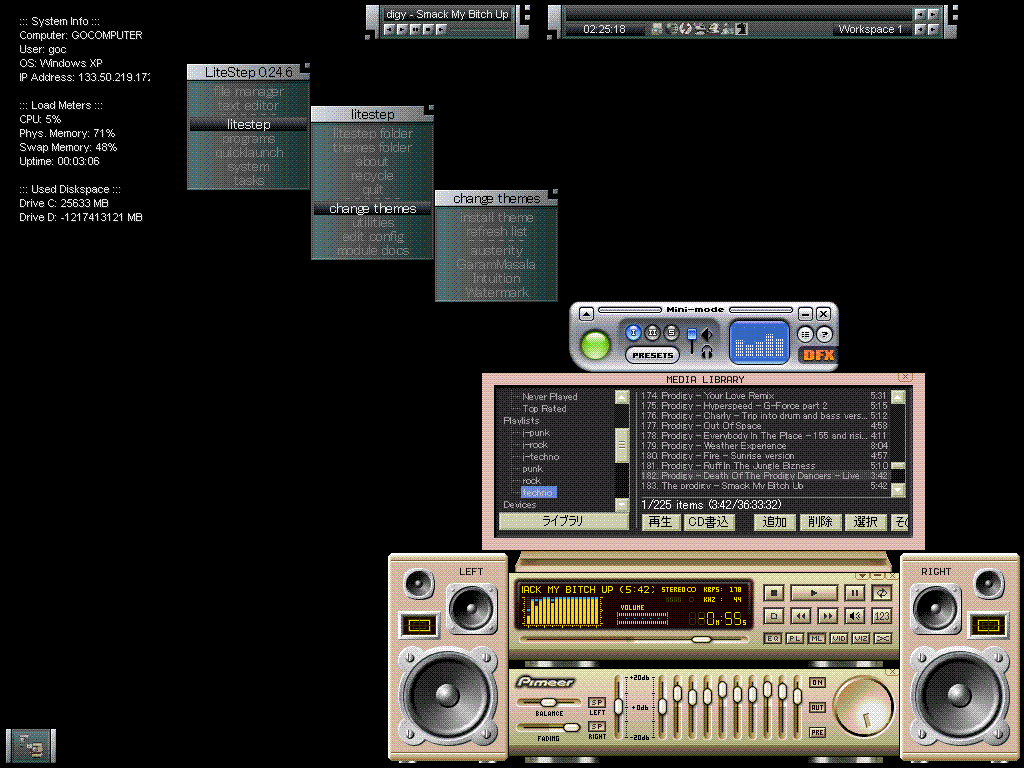Open DFX help question mark icon
This screenshot has height=770, width=1024.
click(825, 334)
